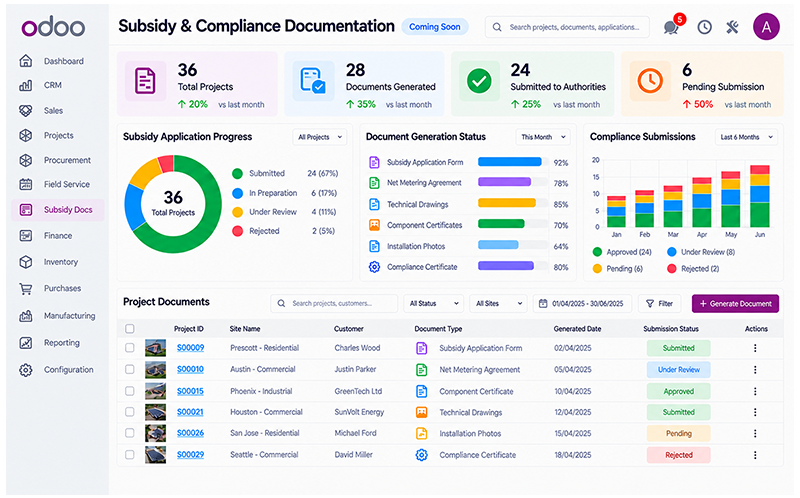Click the Finance sidebar icon
This screenshot has width=800, height=498.
tap(26, 236)
